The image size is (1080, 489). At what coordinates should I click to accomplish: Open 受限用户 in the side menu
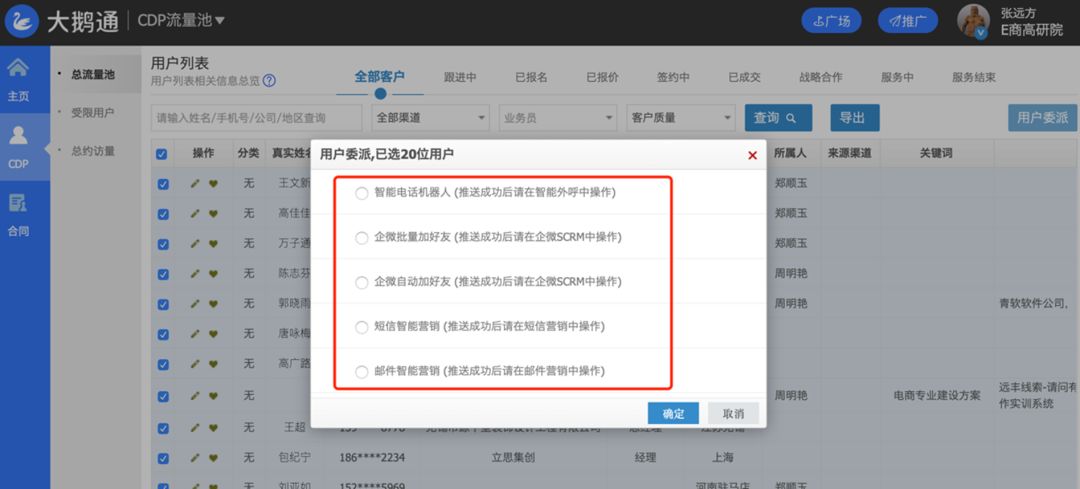[x=93, y=112]
